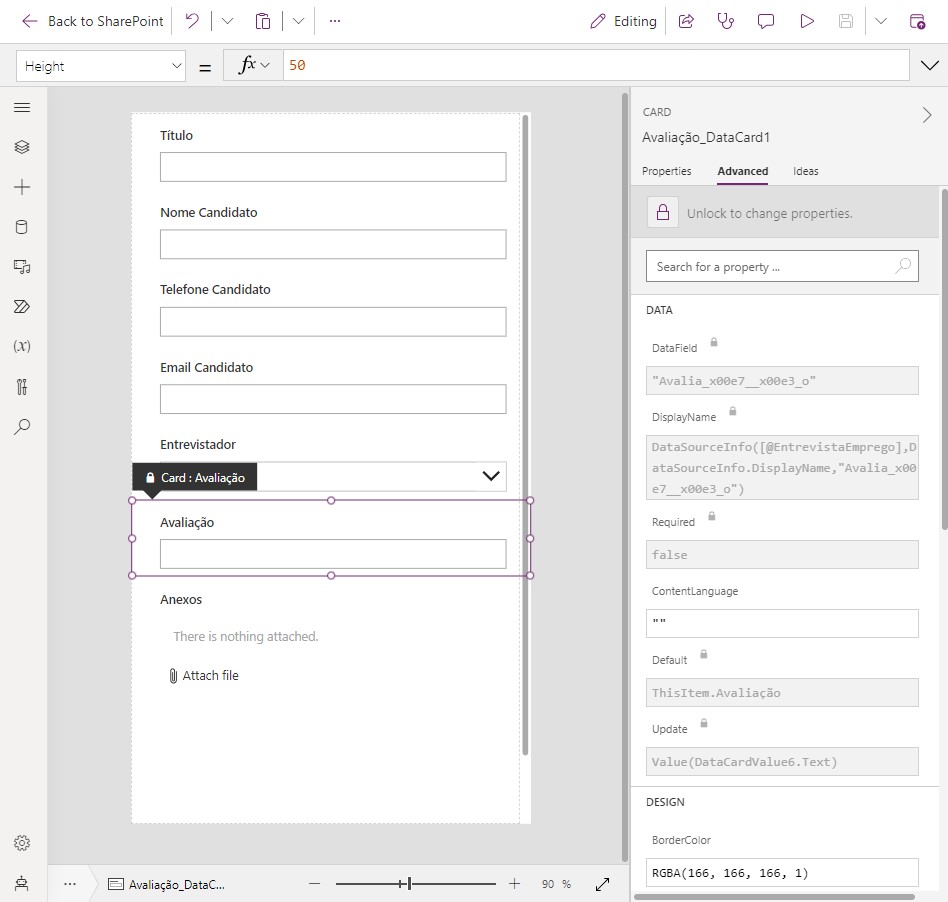Expand the hamburger navigation menu
The width and height of the screenshot is (948, 902).
(x=22, y=107)
